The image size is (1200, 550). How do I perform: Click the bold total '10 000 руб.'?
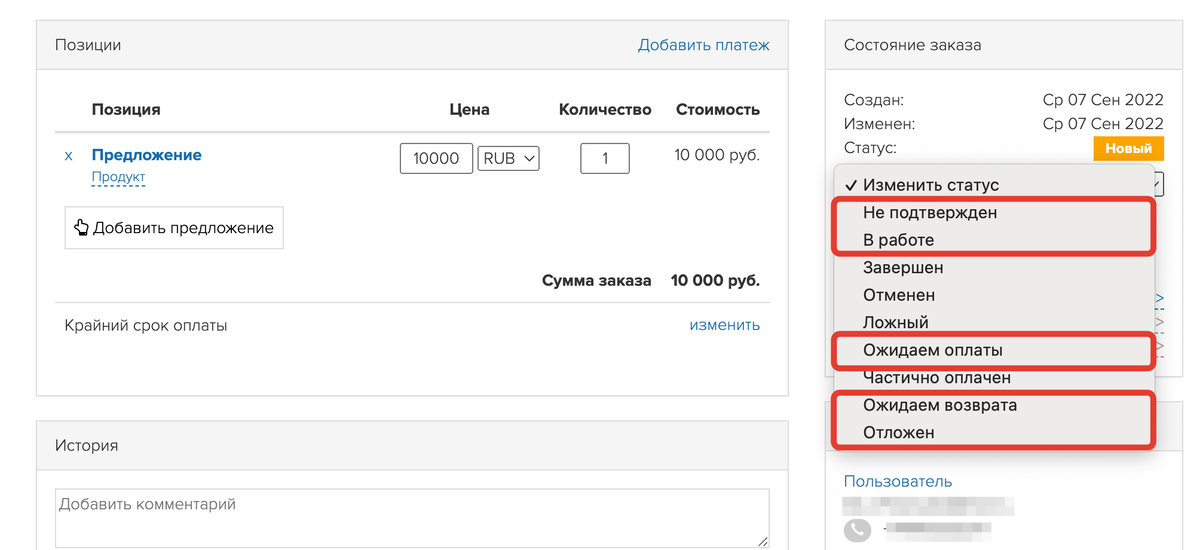pyautogui.click(x=715, y=281)
